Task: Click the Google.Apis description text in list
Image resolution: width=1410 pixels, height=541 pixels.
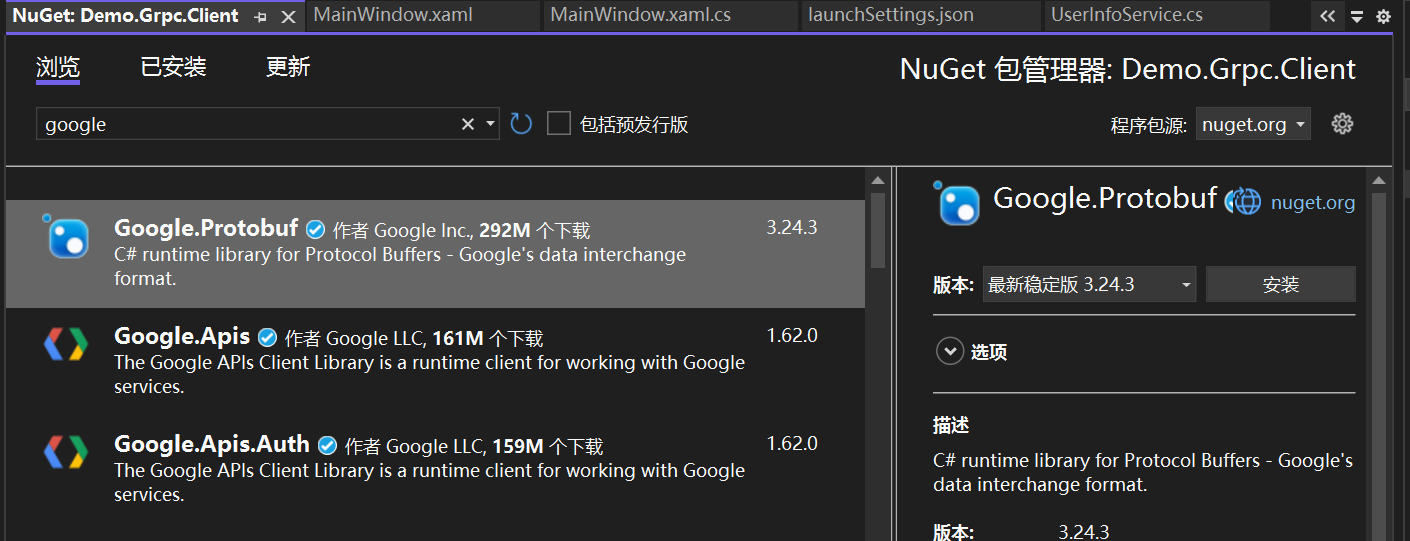Action: tap(429, 374)
